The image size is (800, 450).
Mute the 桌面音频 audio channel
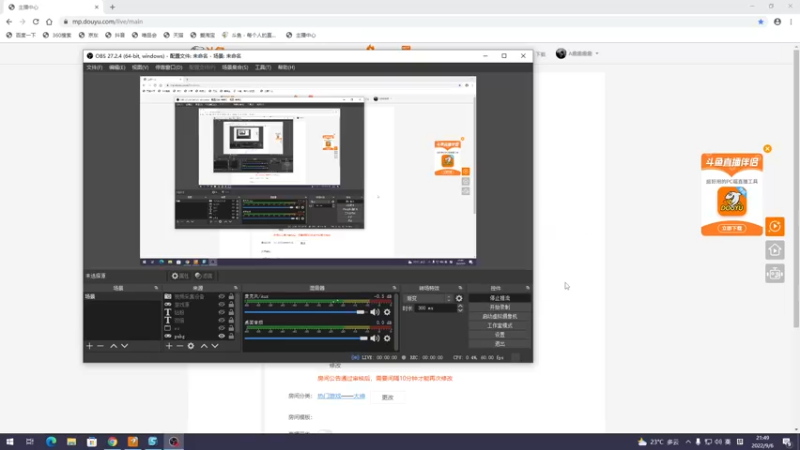pos(375,338)
